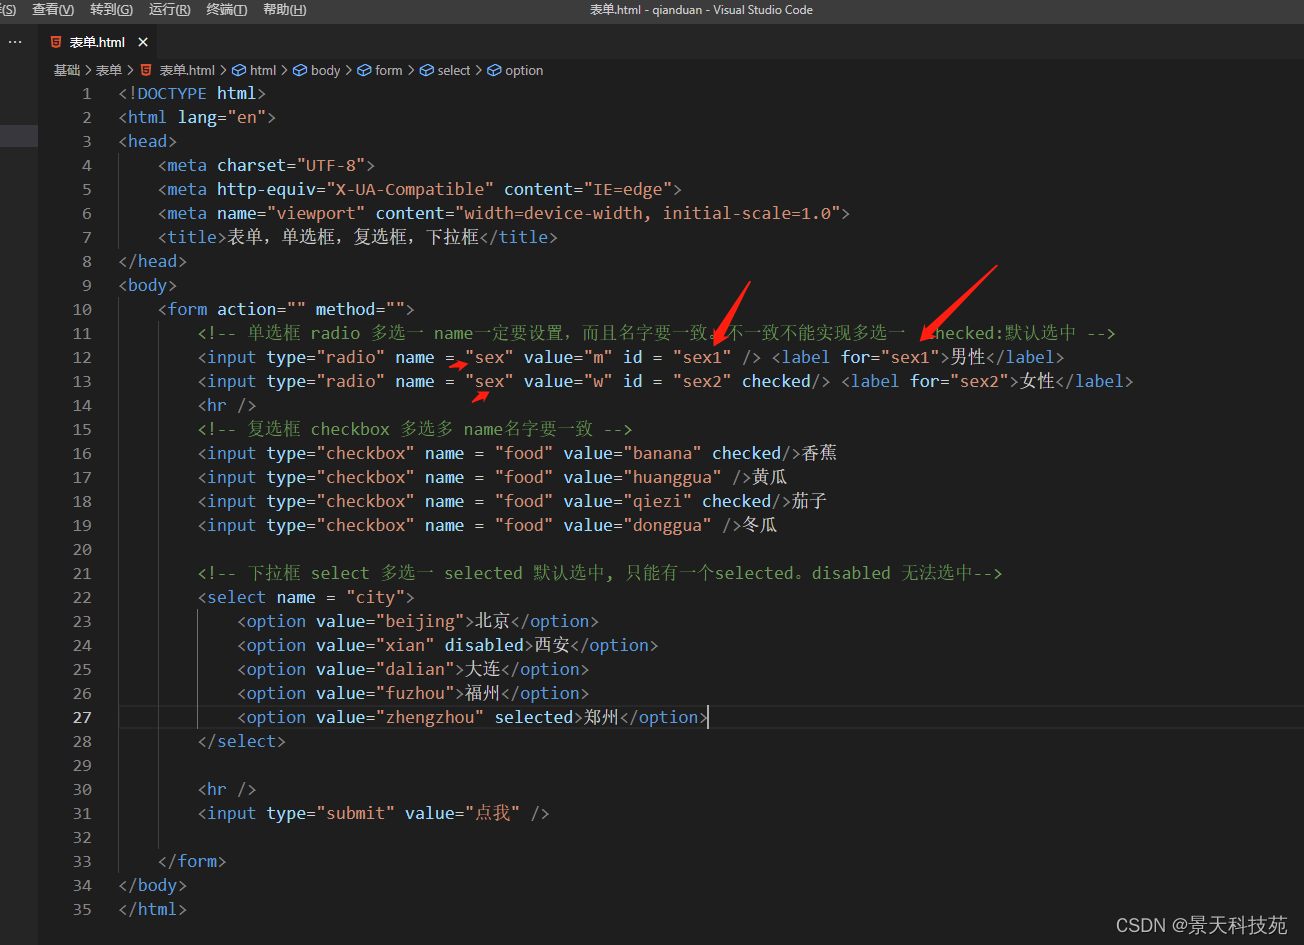Screen dimensions: 1304x945
Task: Click the lang="en" attribute text
Action: (222, 117)
